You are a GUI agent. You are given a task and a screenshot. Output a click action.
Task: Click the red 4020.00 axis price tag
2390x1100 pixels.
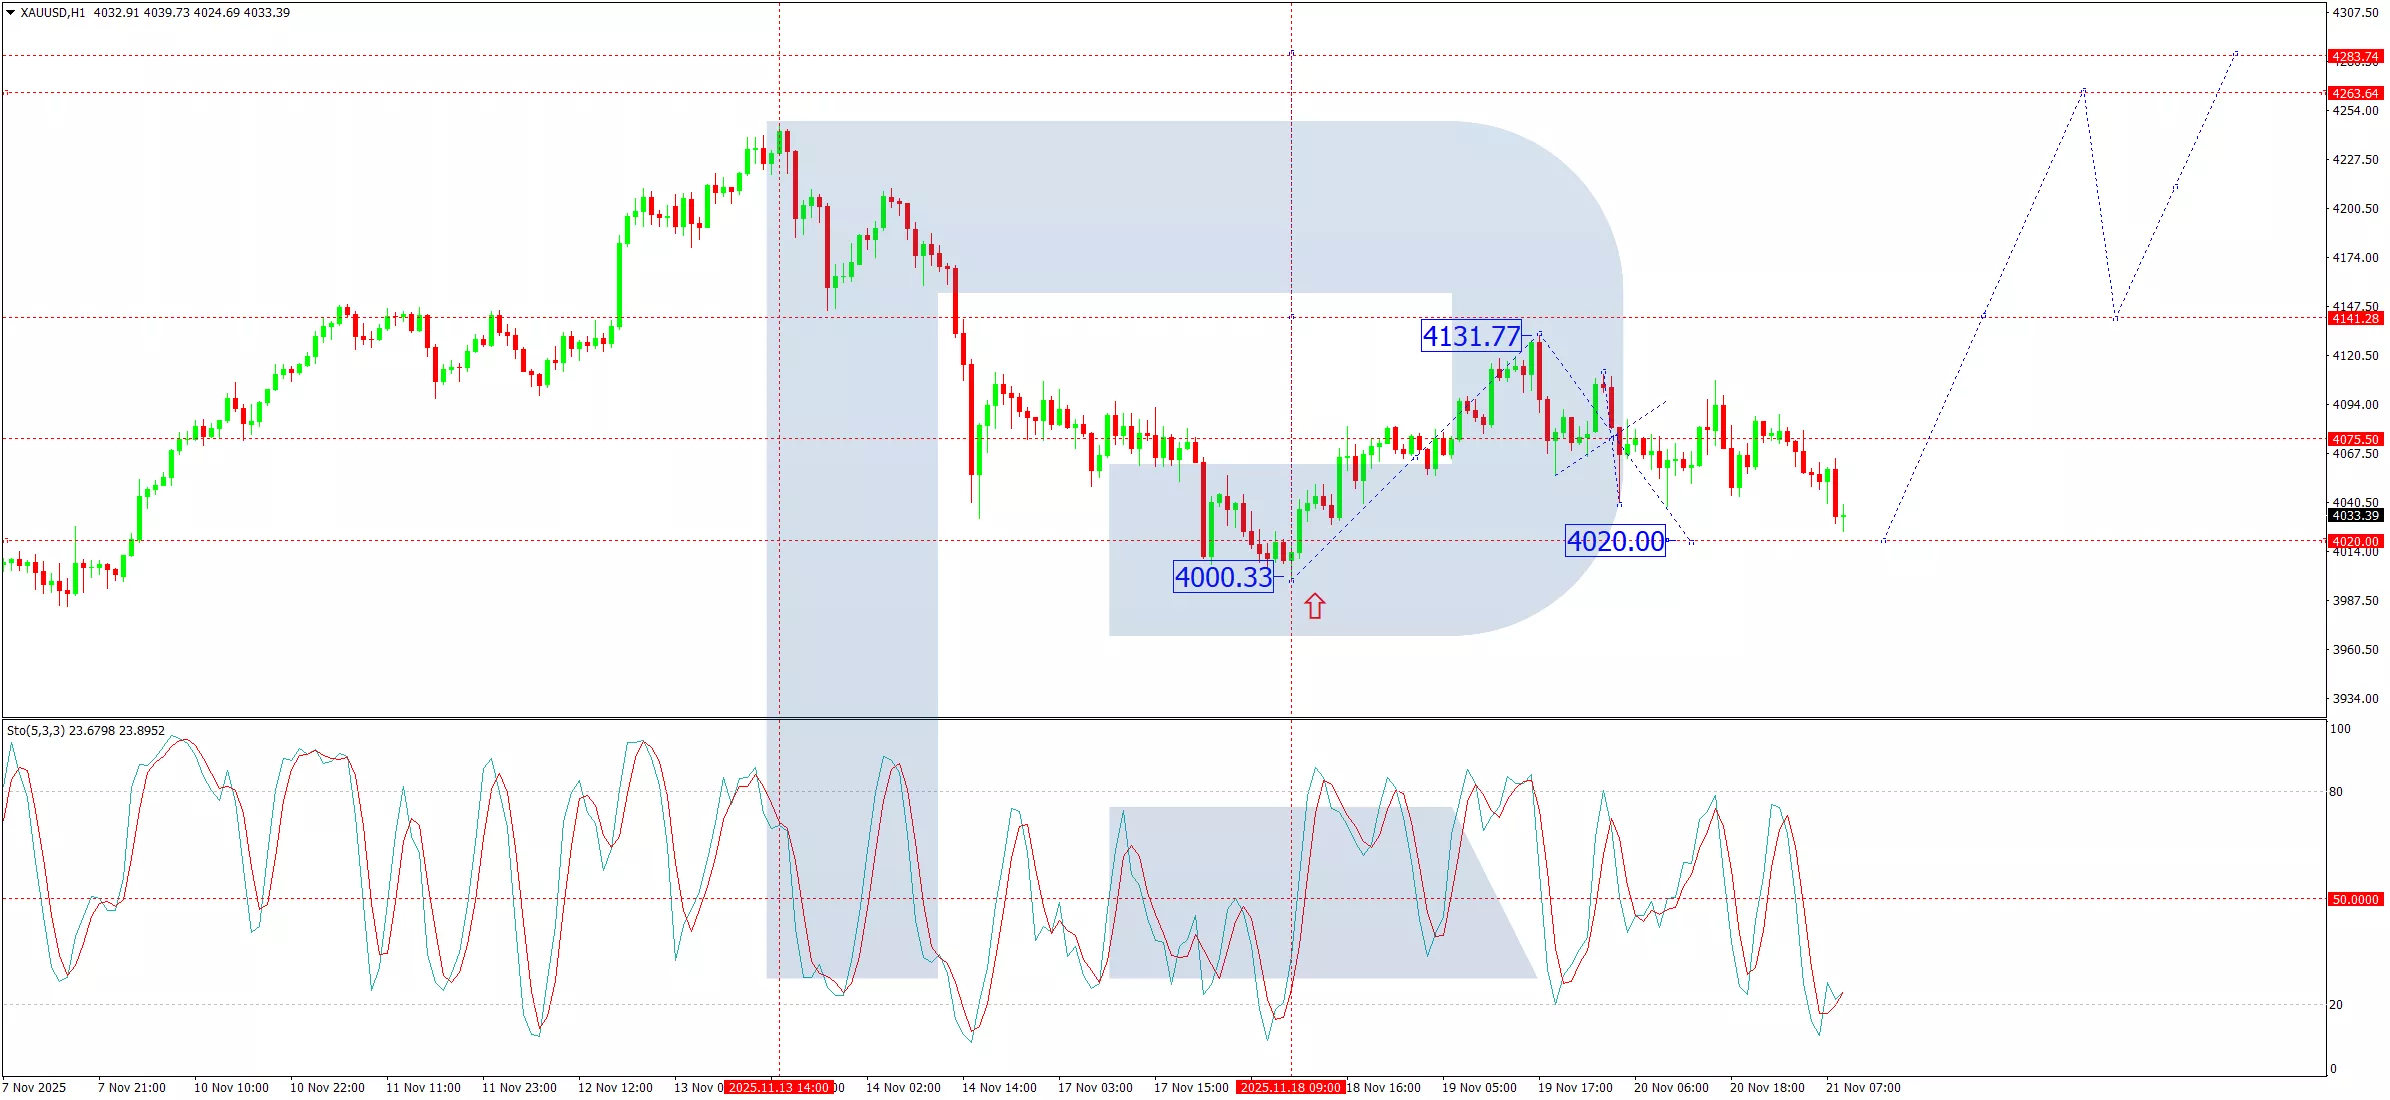point(2355,541)
